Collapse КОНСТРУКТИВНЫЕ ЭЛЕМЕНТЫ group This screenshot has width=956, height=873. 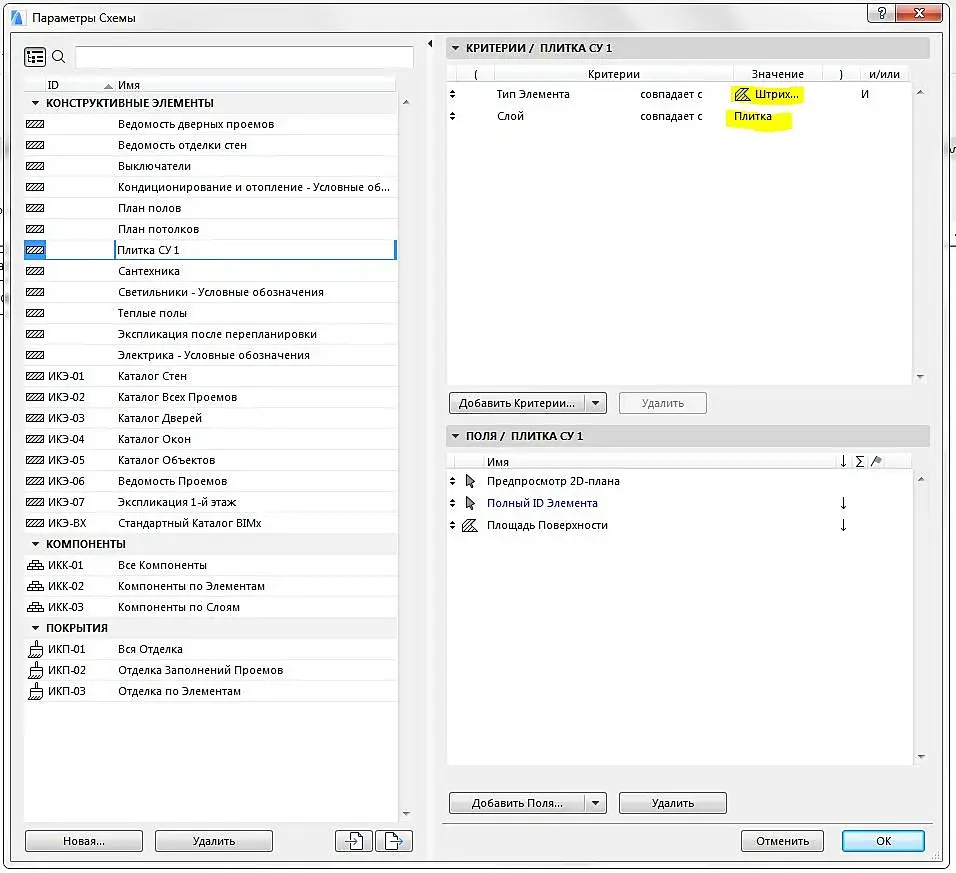click(x=35, y=104)
